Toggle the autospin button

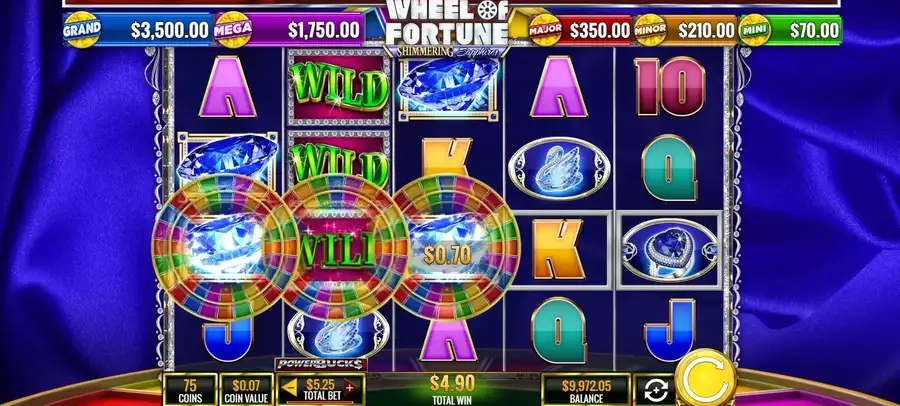655,390
